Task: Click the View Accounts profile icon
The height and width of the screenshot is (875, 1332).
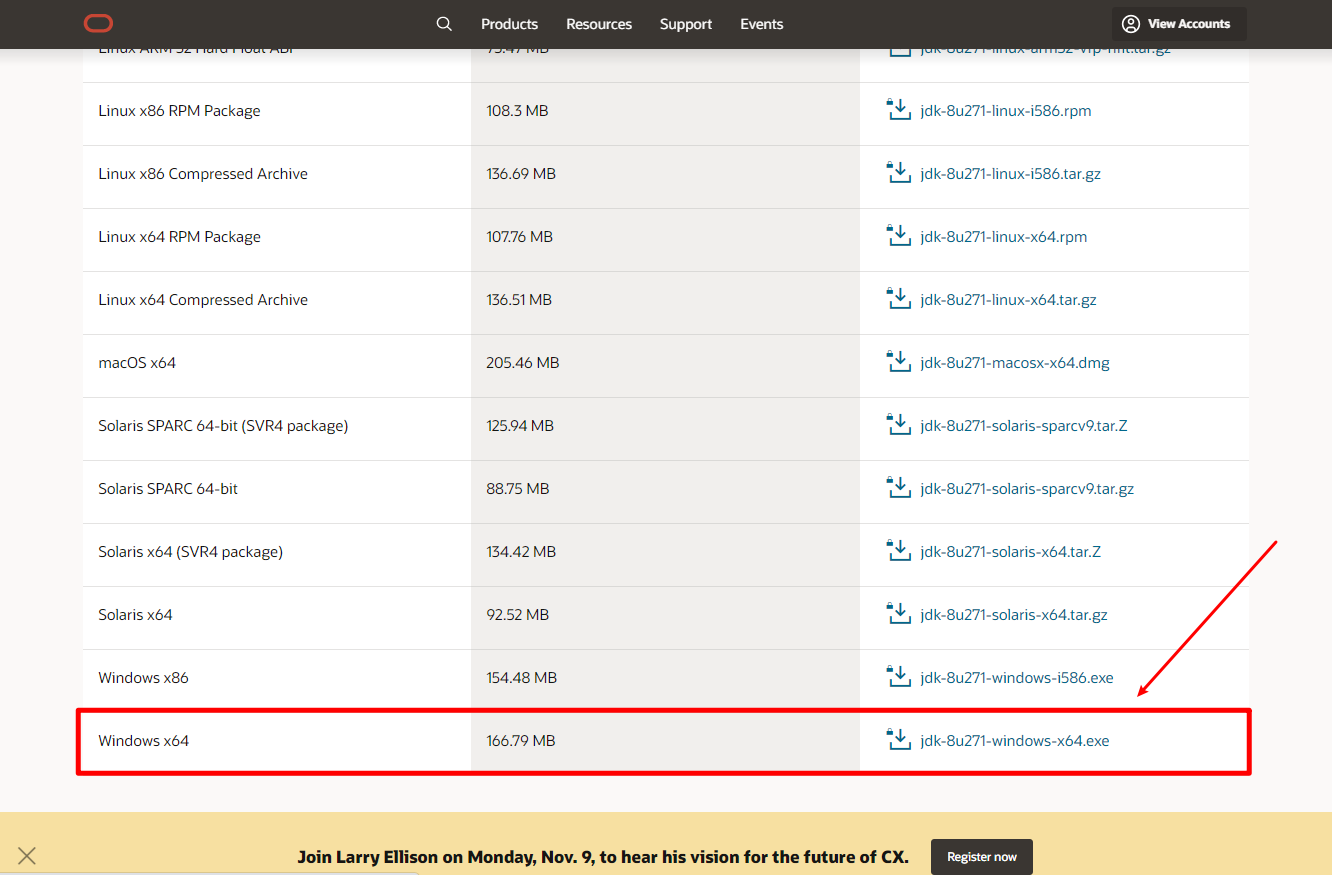Action: [1131, 24]
